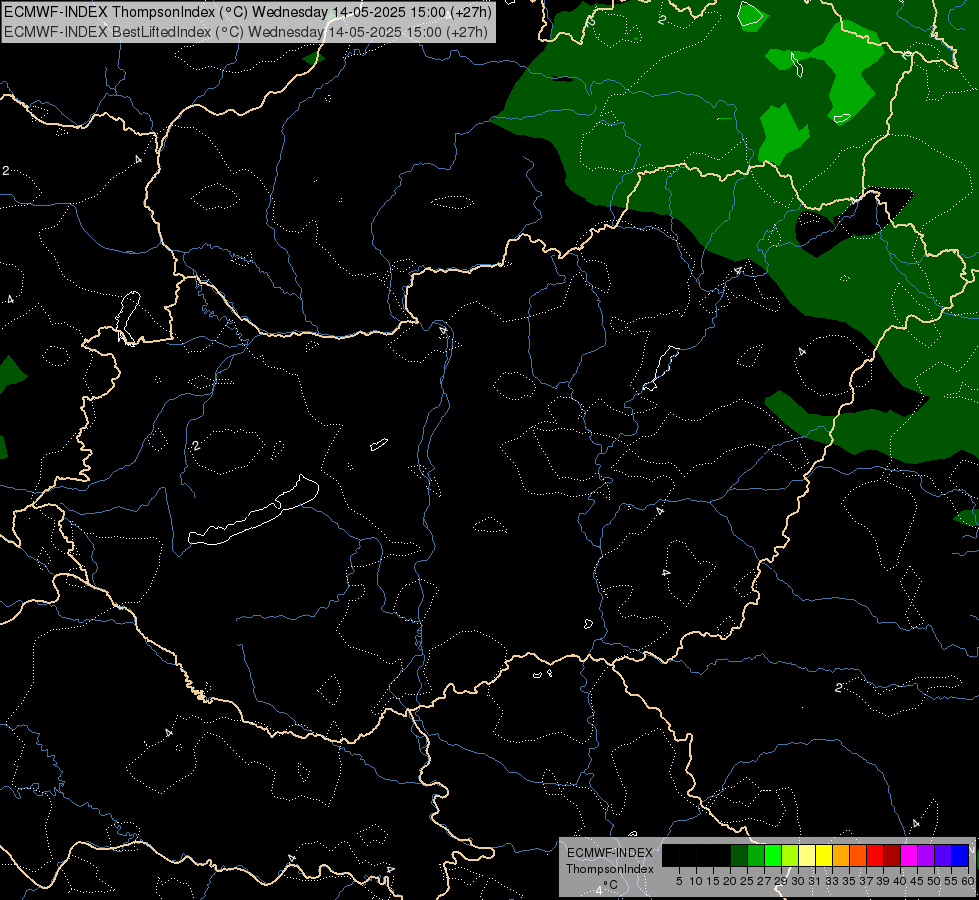Click the magenta 40–45 legend swatch
Screen dimensions: 979x900
pos(909,855)
